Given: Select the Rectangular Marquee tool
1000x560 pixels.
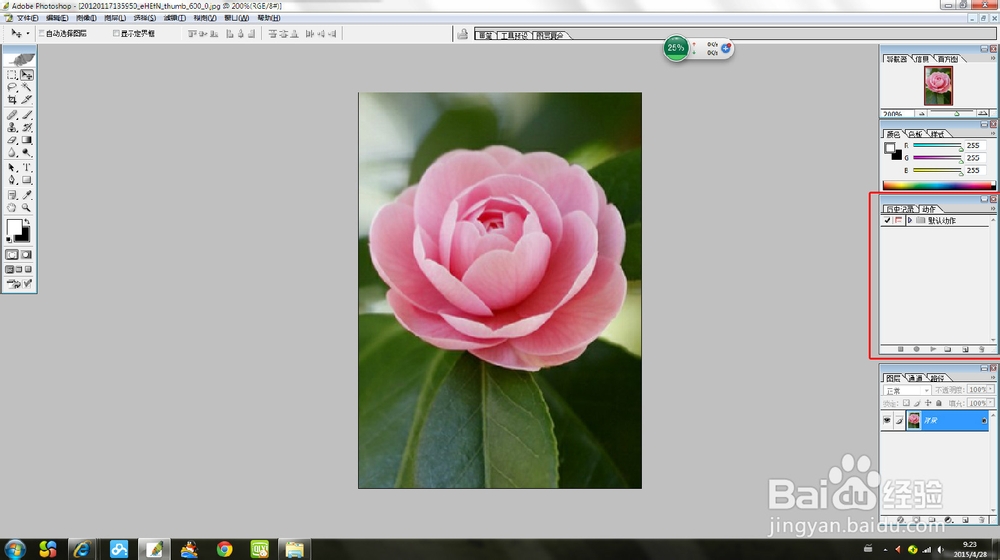Looking at the screenshot, I should (x=11, y=75).
